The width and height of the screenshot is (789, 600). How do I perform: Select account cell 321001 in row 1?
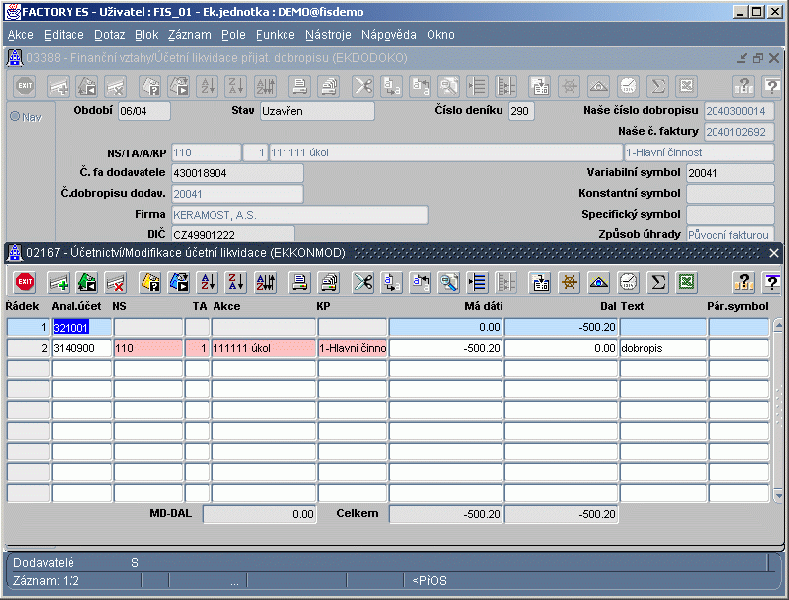click(82, 327)
